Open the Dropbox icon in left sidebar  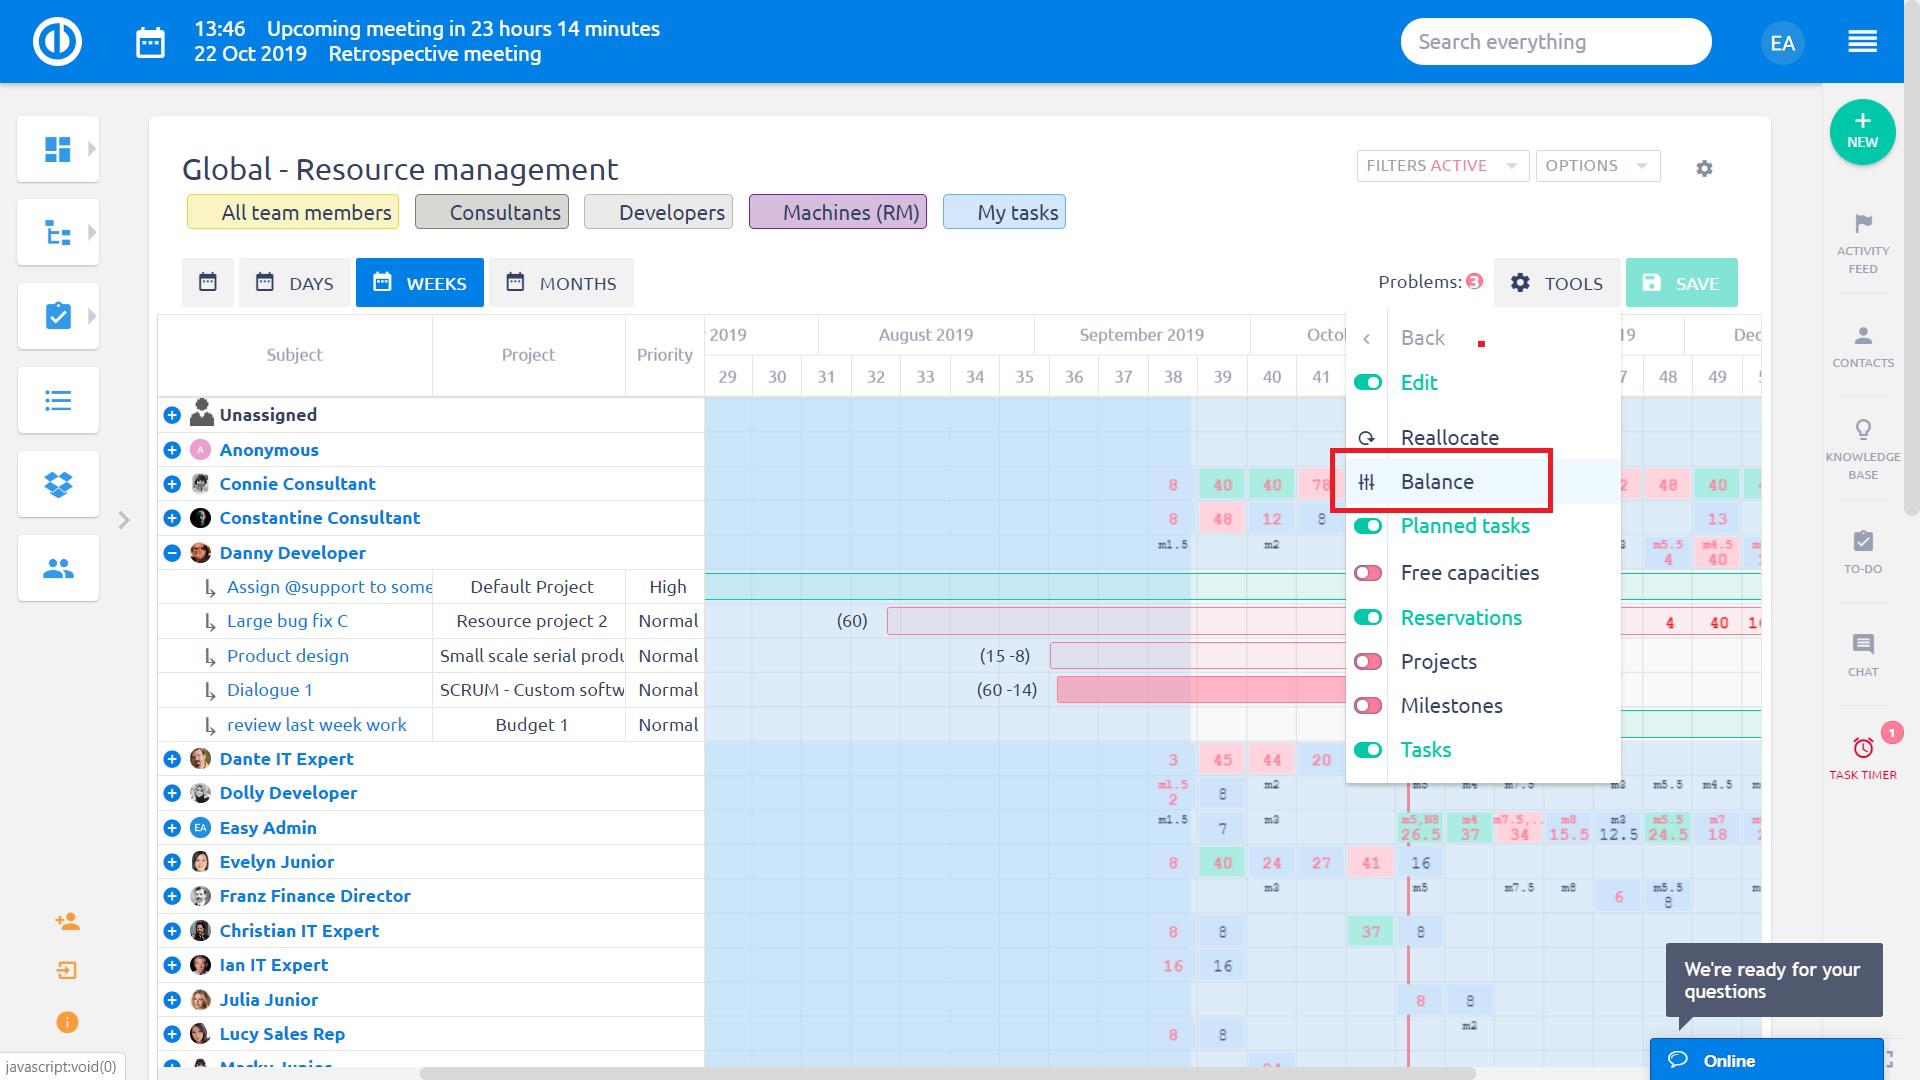(x=58, y=485)
